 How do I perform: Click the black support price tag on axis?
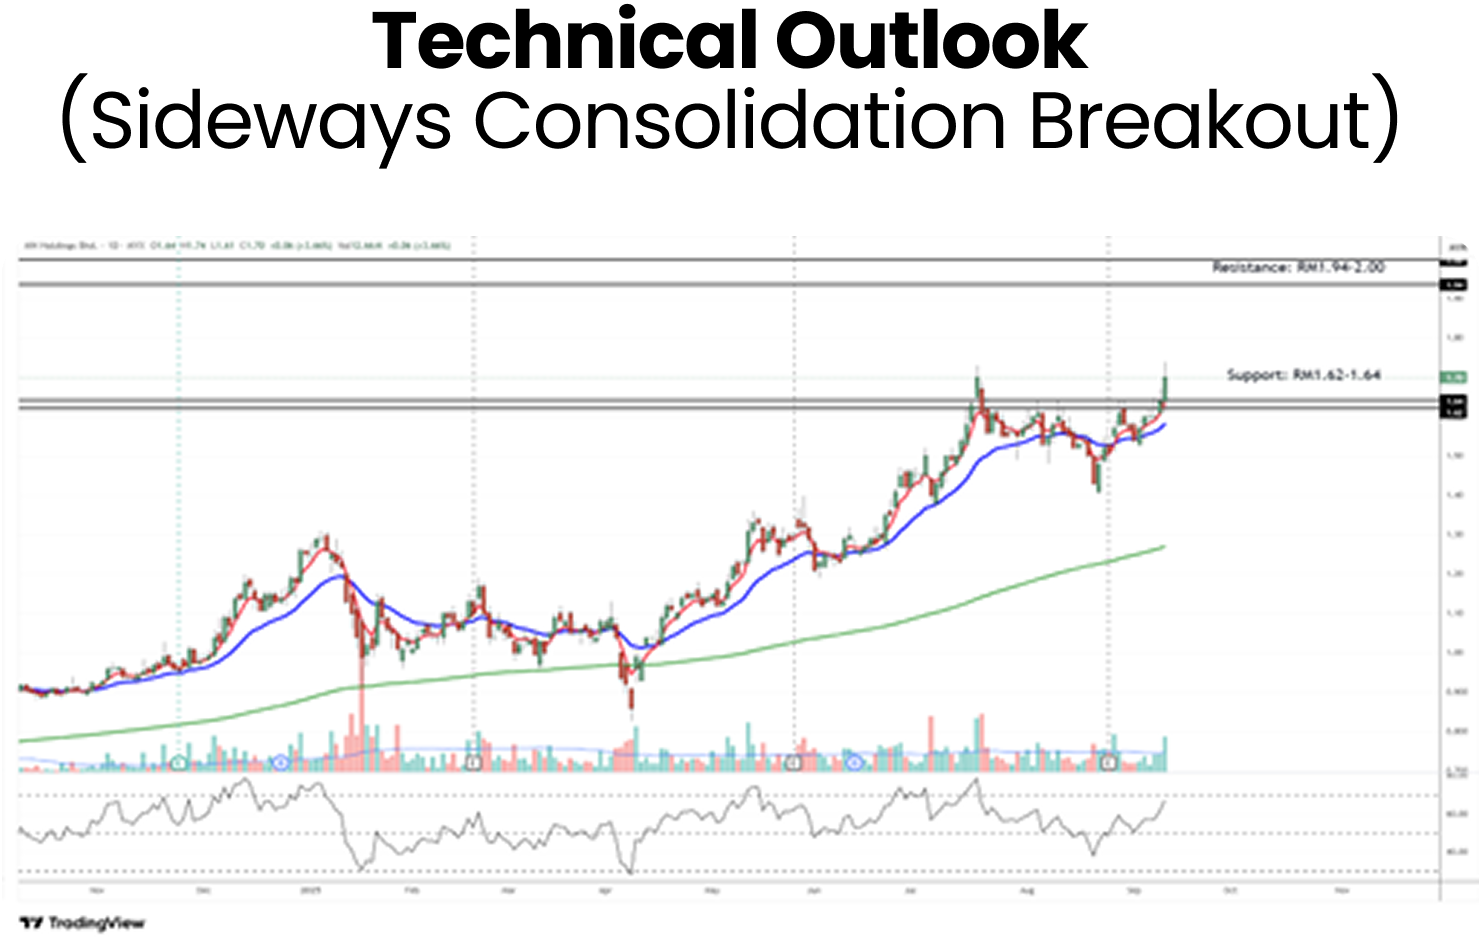coord(1452,405)
